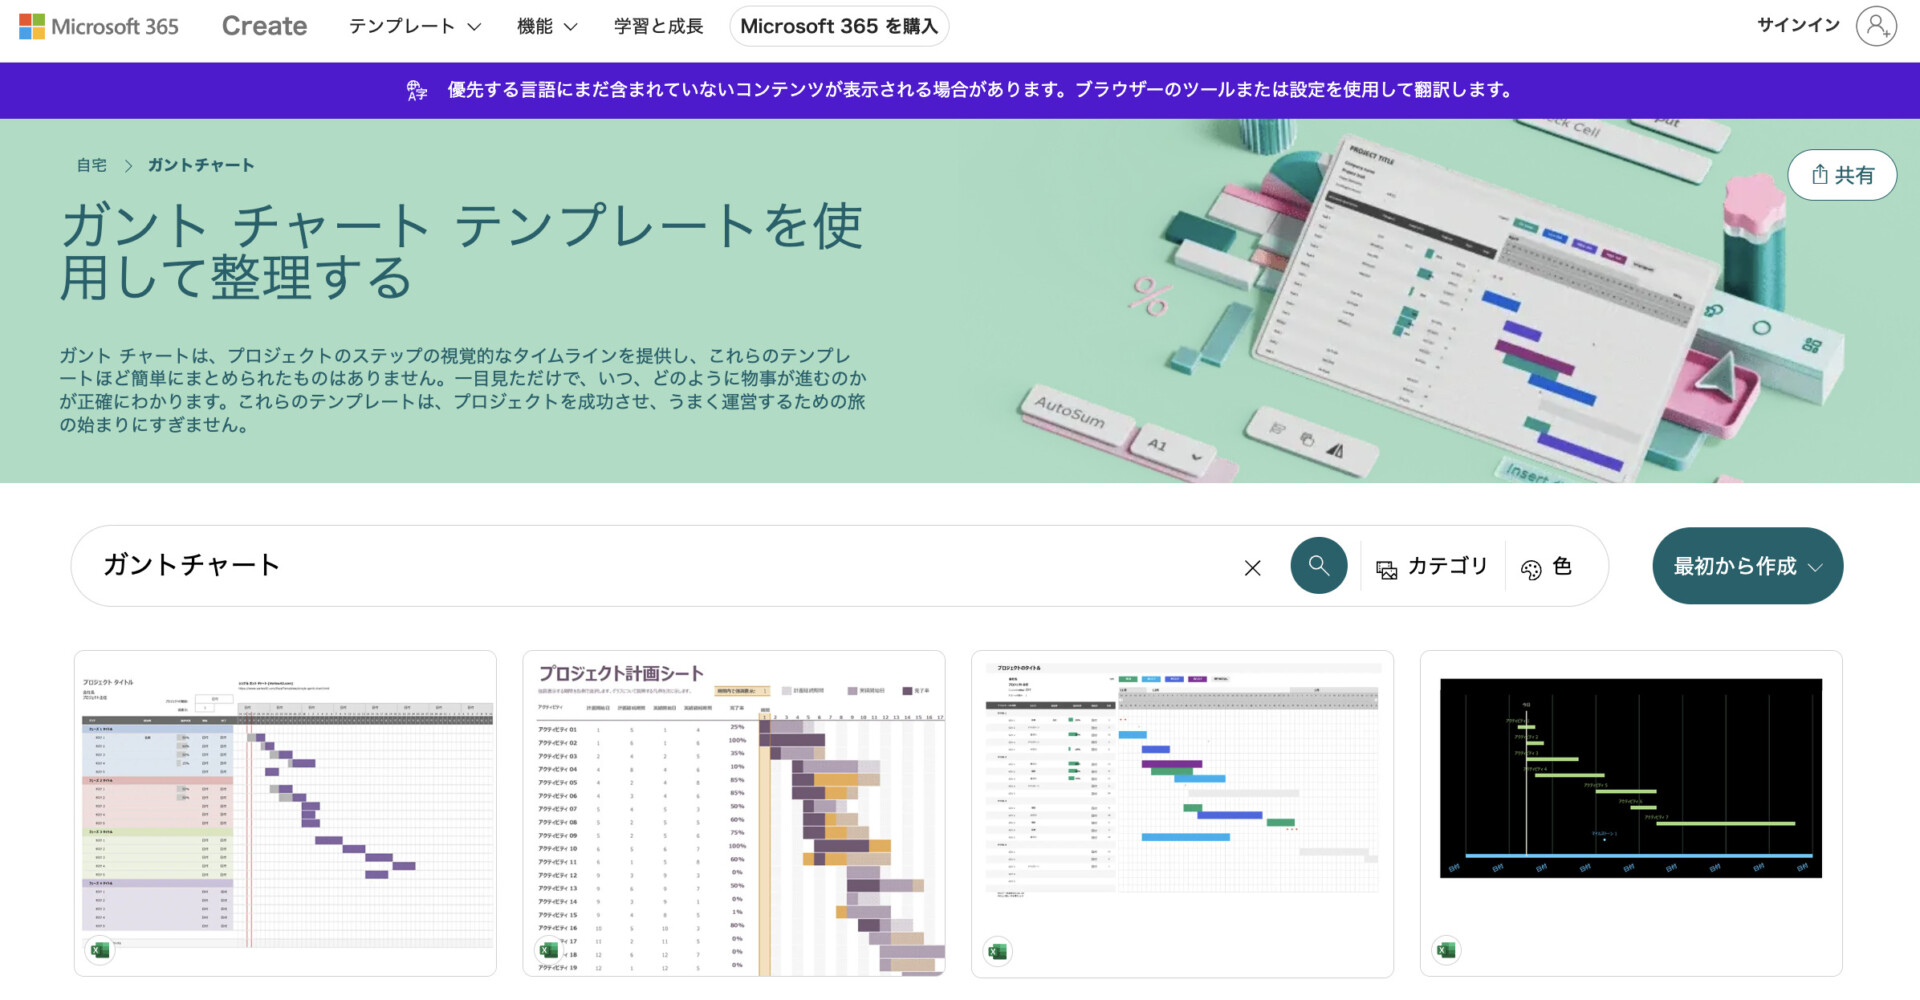Click the 共有 share button
This screenshot has width=1920, height=1000.
(x=1842, y=175)
